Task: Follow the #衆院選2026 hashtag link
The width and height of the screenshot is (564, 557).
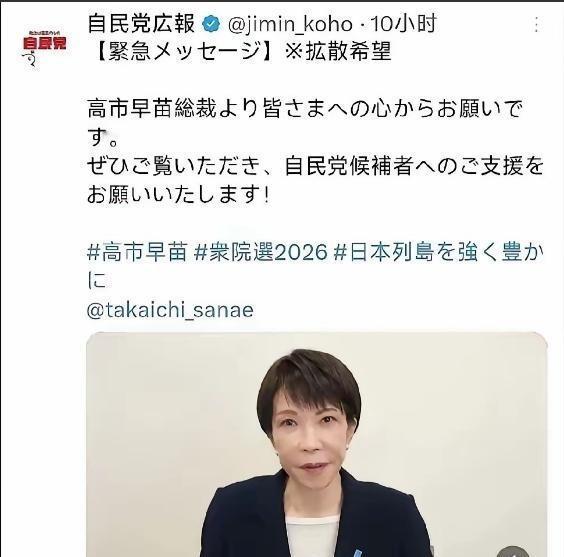Action: [260, 252]
